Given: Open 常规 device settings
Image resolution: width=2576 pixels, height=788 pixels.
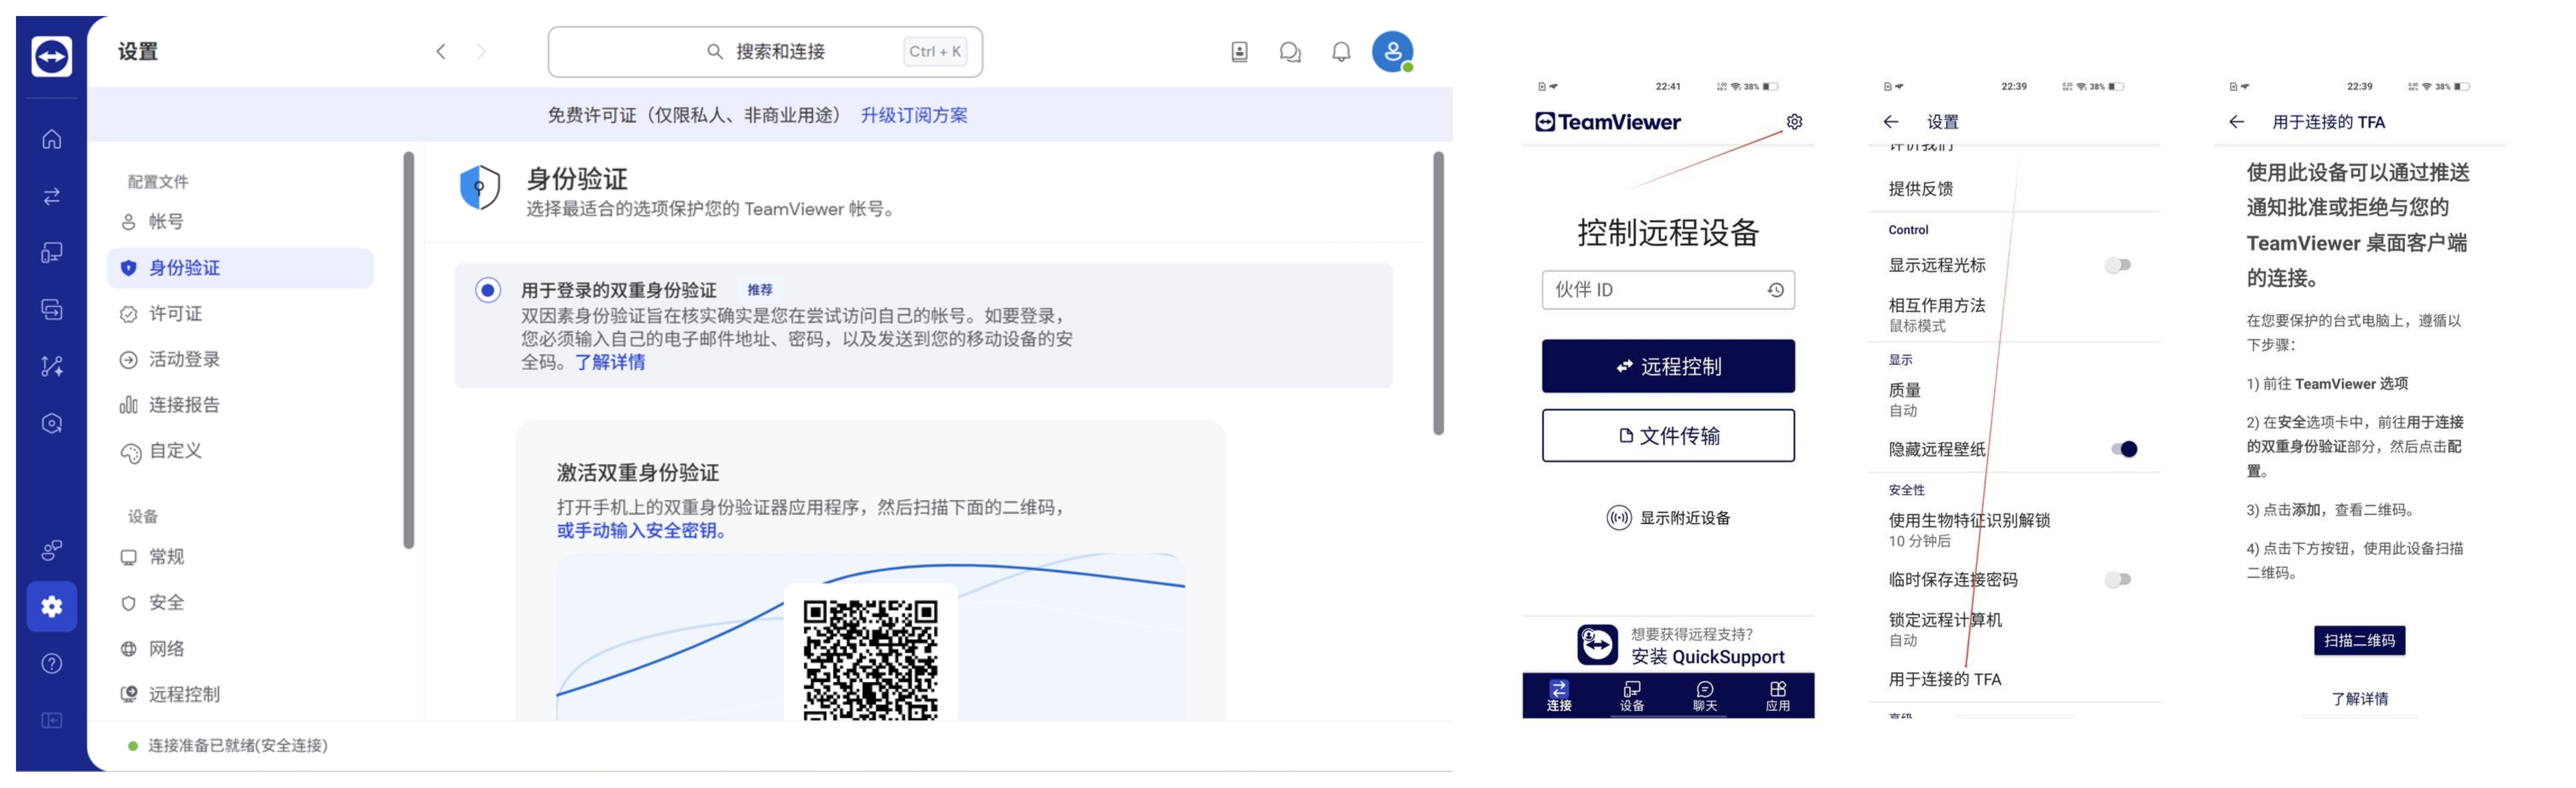Looking at the screenshot, I should point(240,557).
